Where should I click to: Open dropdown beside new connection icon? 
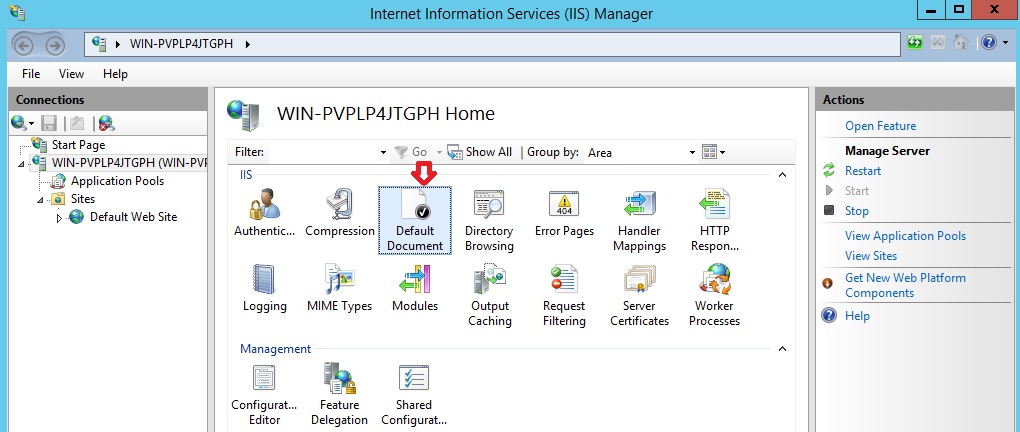[31, 123]
